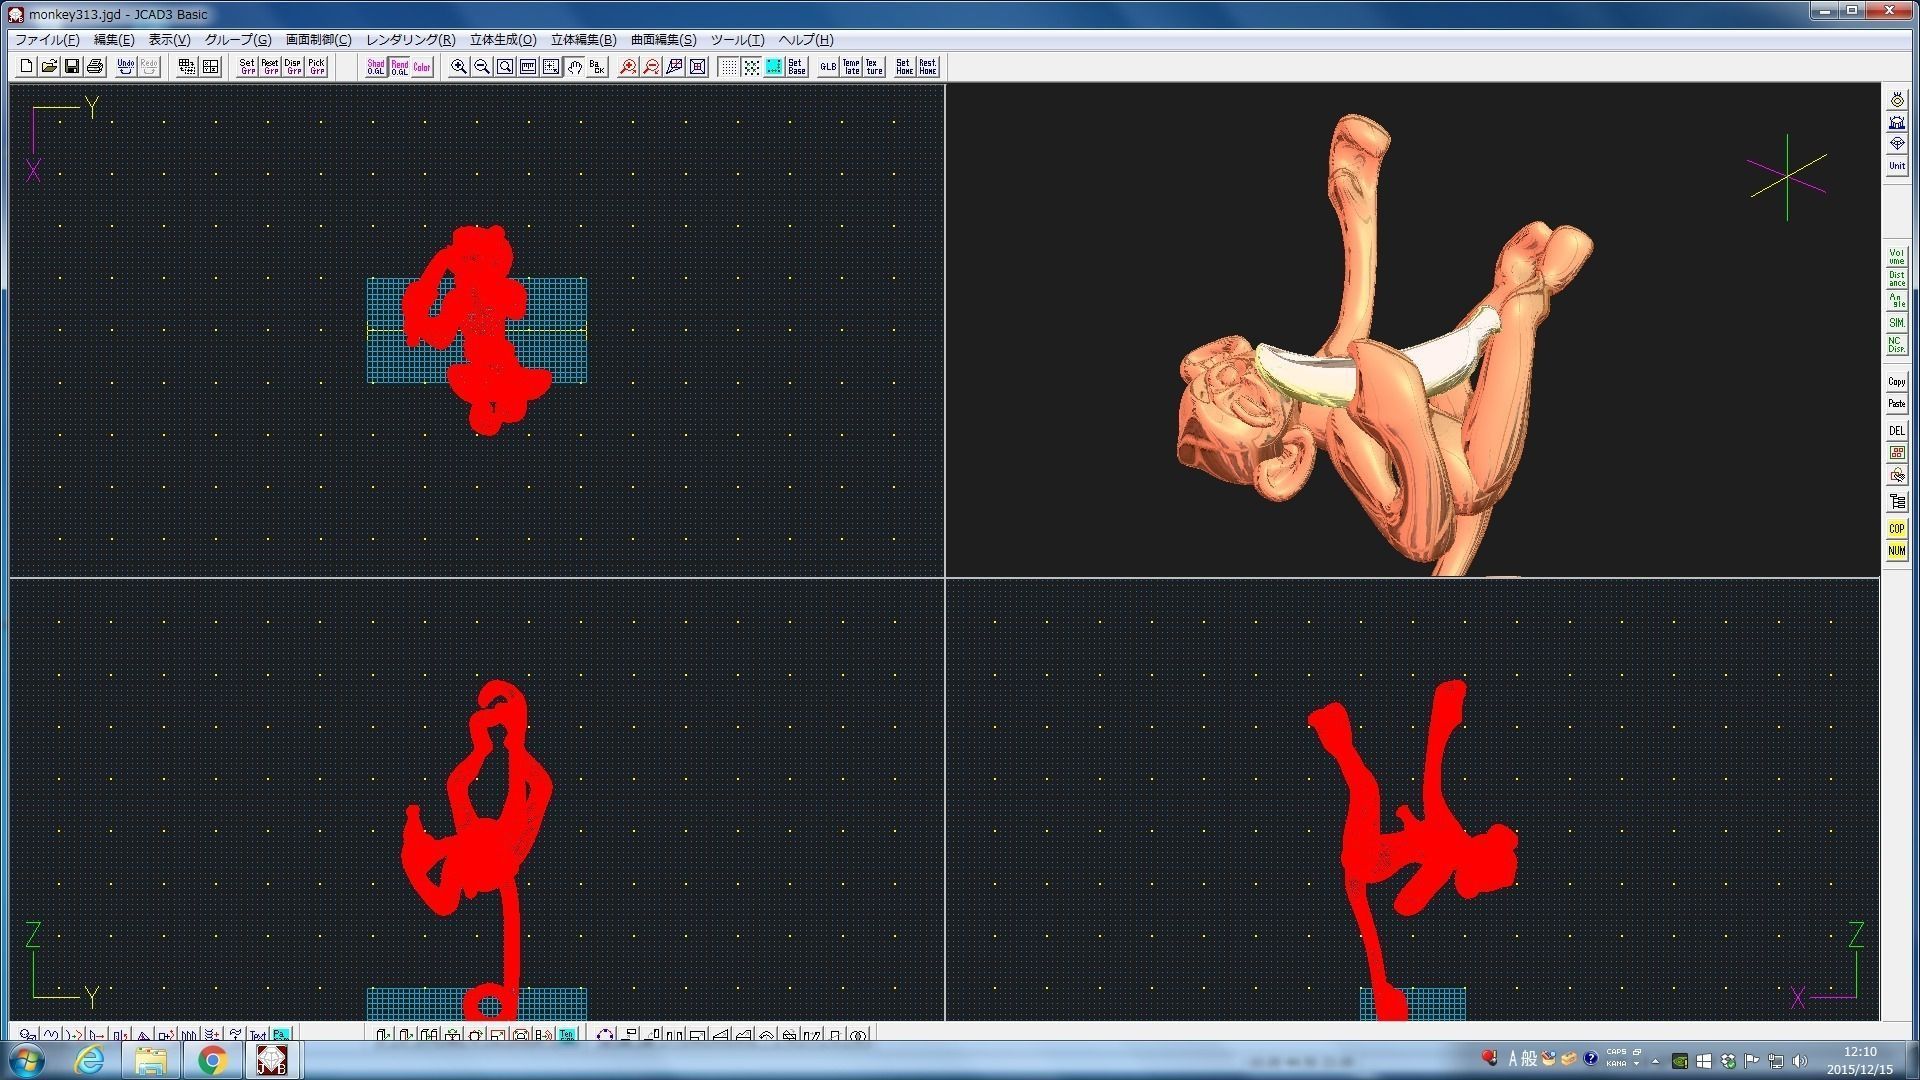This screenshot has width=1920, height=1080.
Task: Open the 立体生成(O) menu
Action: [503, 40]
